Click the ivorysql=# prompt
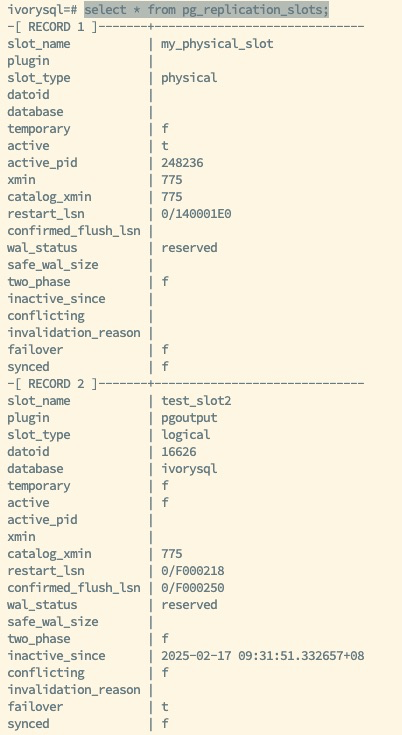Viewport: 402px width, 735px height. 42,9
